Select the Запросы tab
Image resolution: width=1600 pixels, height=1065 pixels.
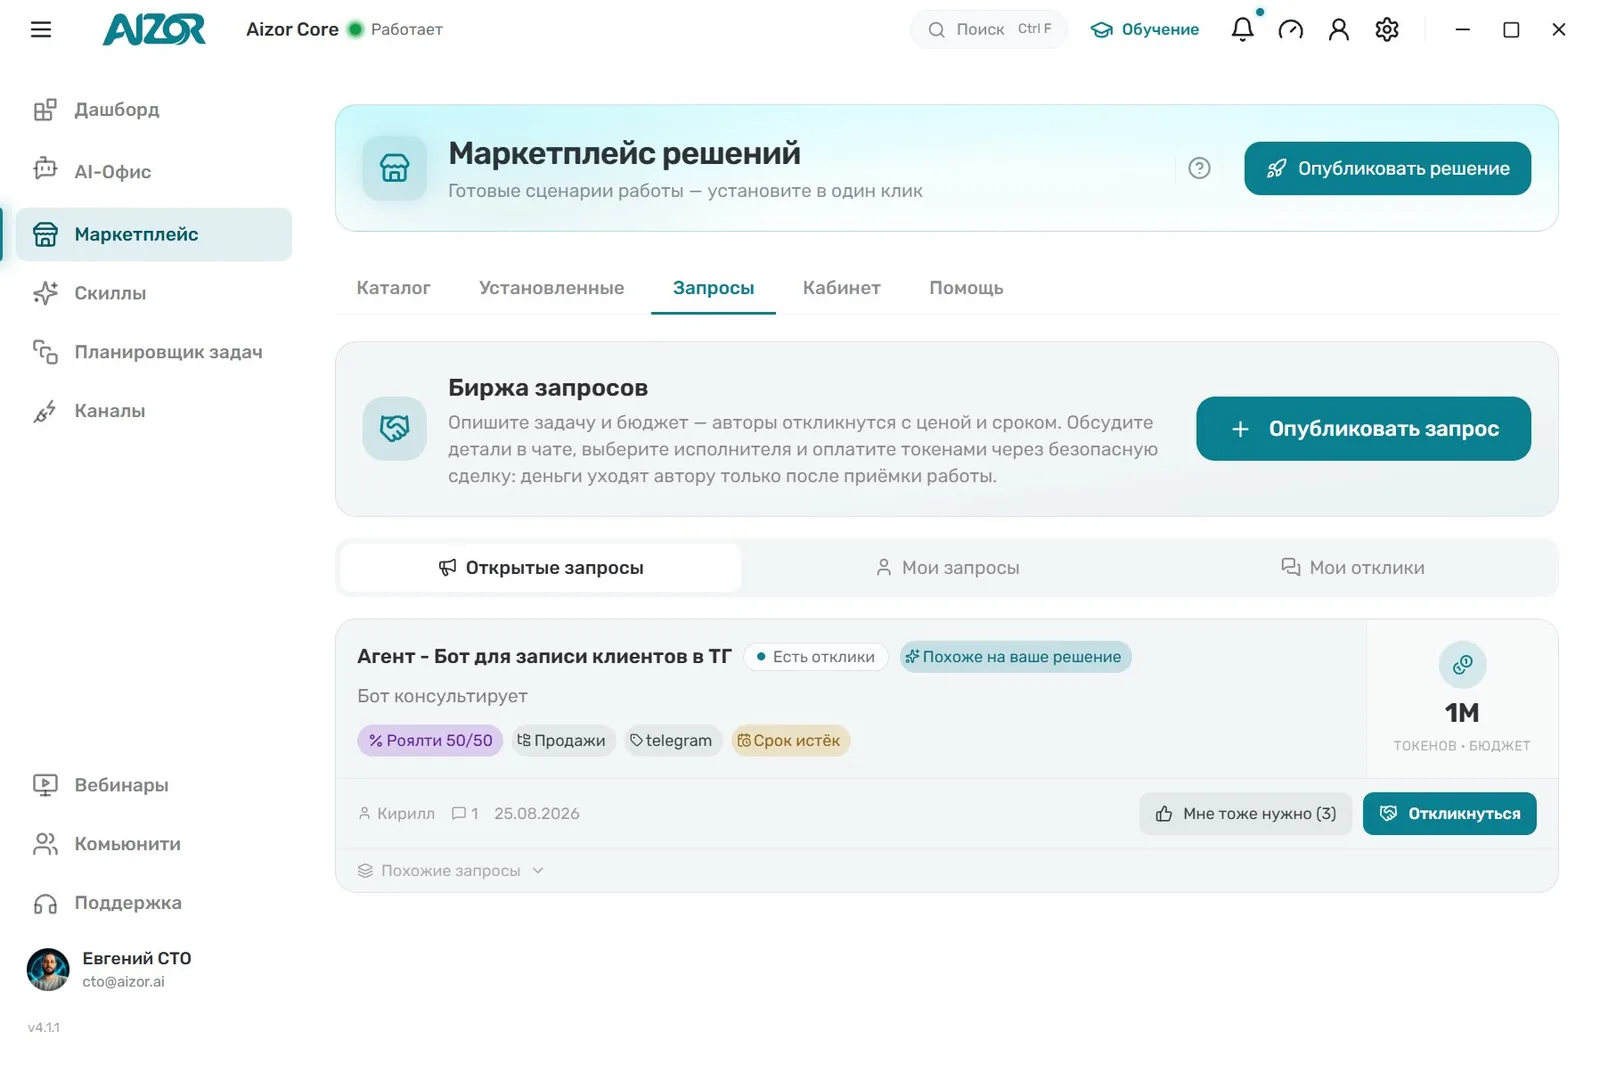coord(713,288)
